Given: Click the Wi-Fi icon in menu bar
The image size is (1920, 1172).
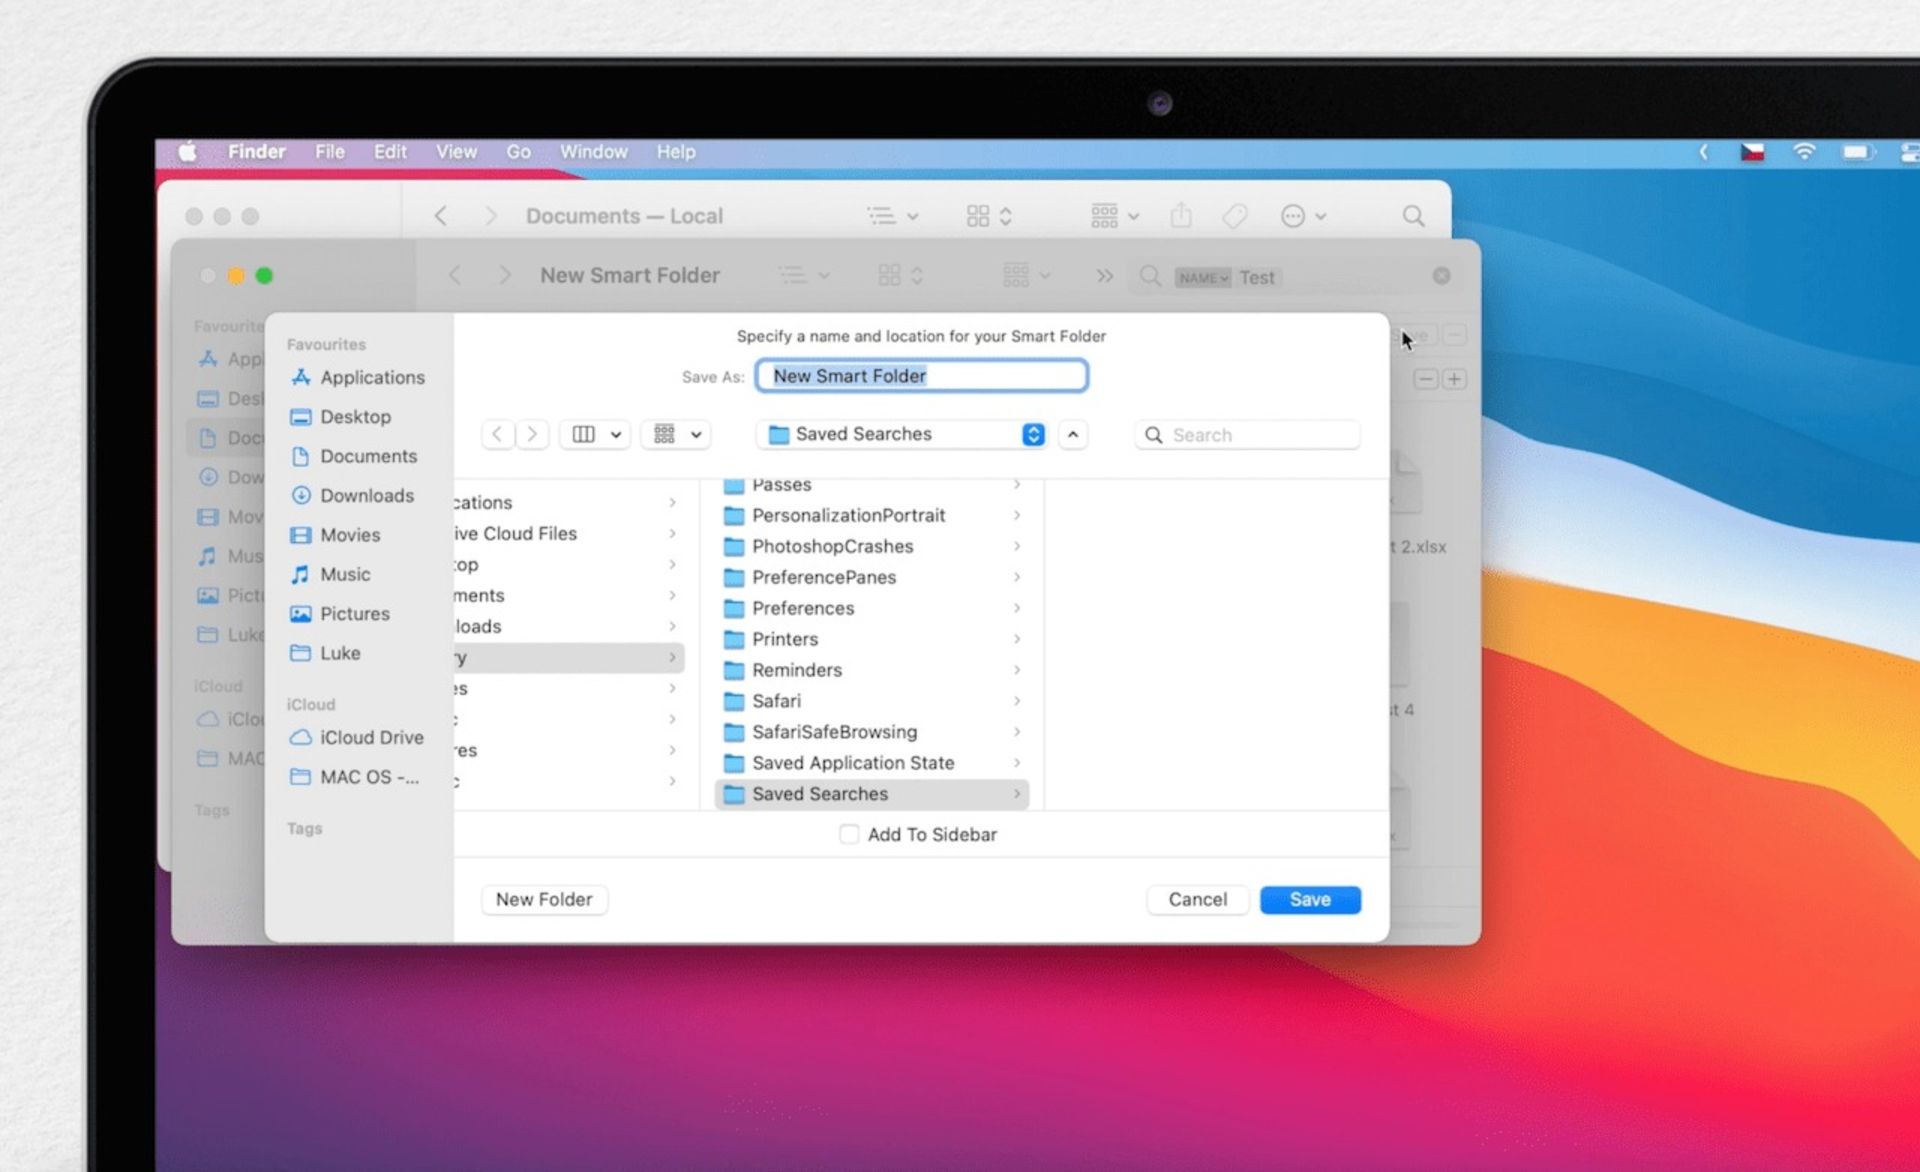Looking at the screenshot, I should pos(1804,152).
